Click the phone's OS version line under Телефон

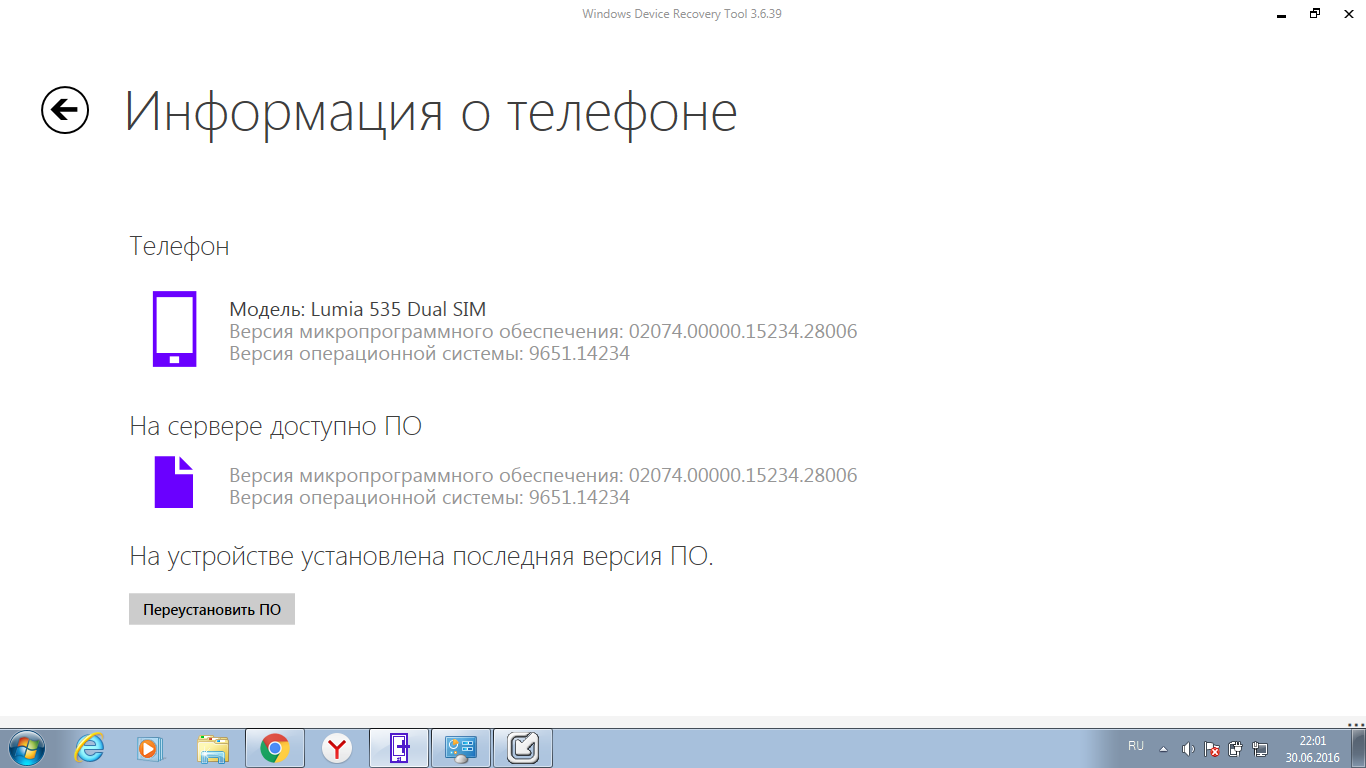point(430,353)
